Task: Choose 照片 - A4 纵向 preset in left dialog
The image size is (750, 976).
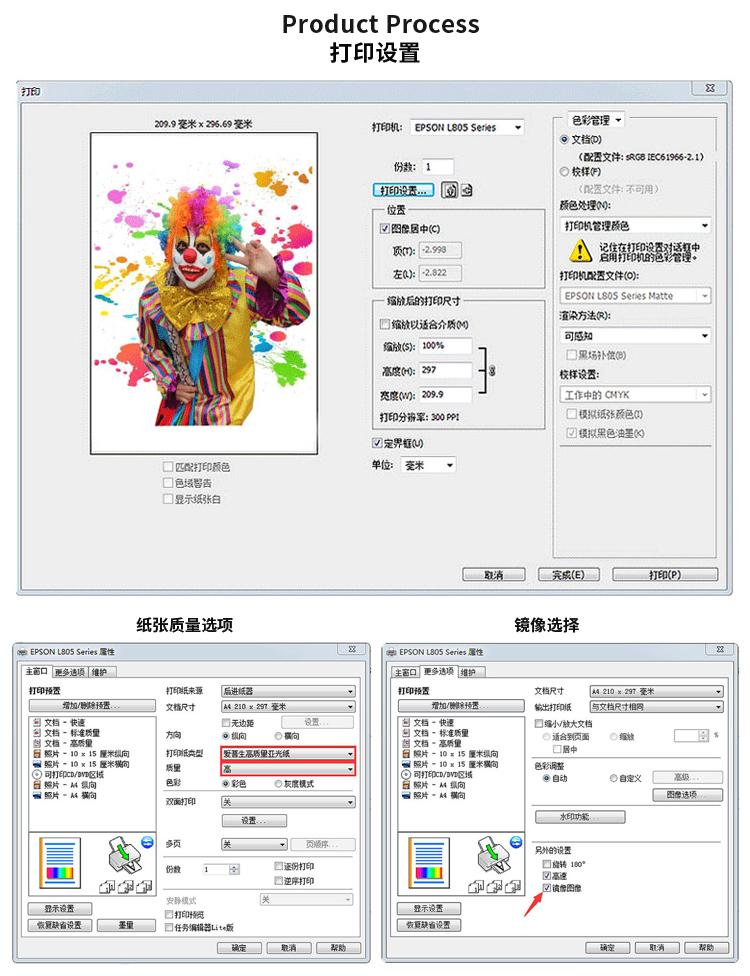Action: [70, 786]
